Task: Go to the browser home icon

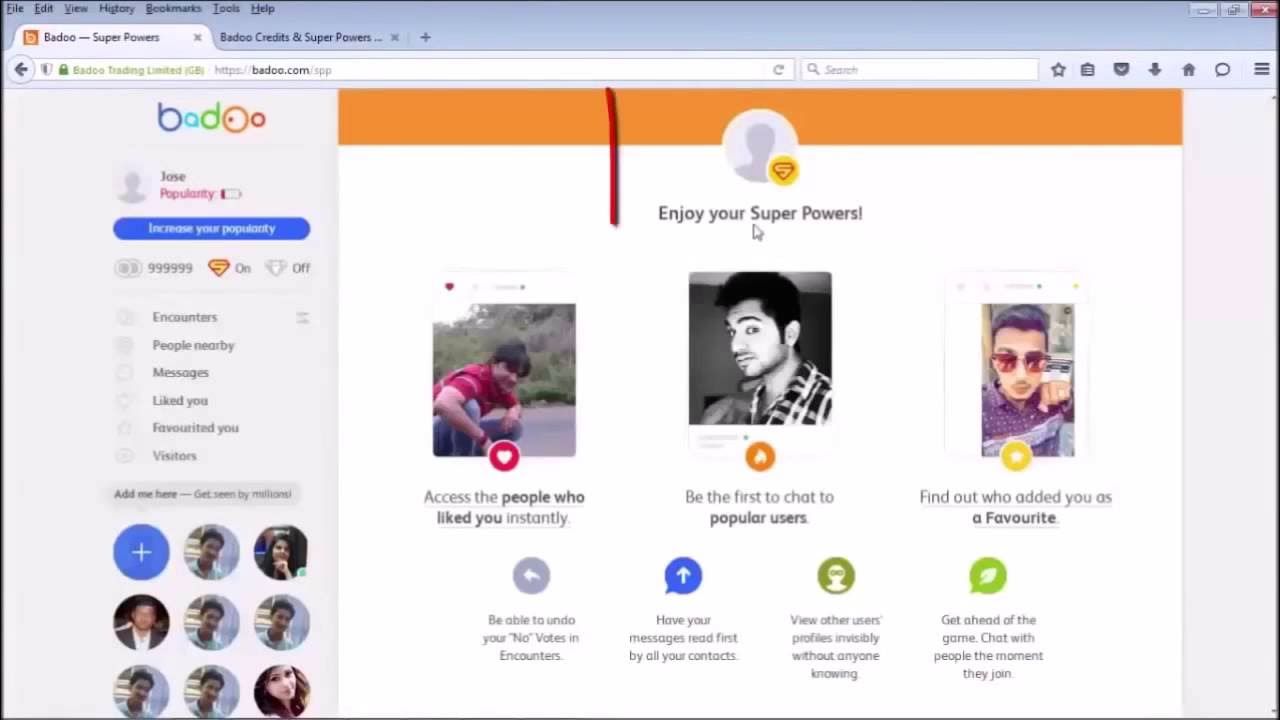Action: click(x=1188, y=70)
